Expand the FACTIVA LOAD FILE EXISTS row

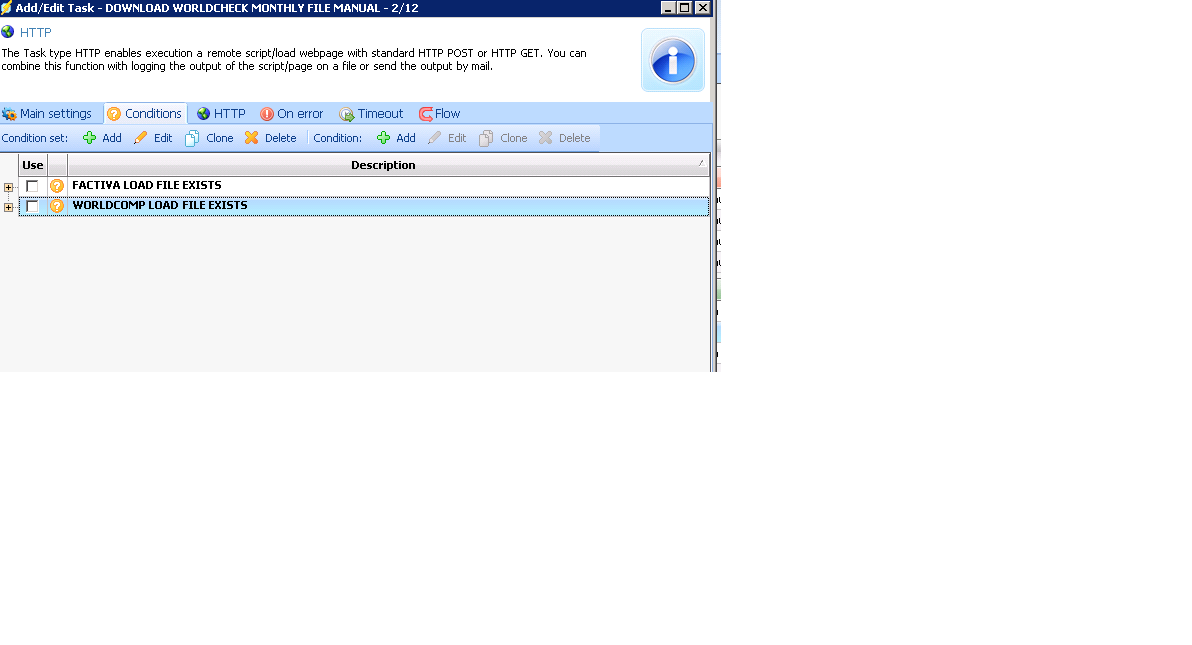click(x=8, y=187)
